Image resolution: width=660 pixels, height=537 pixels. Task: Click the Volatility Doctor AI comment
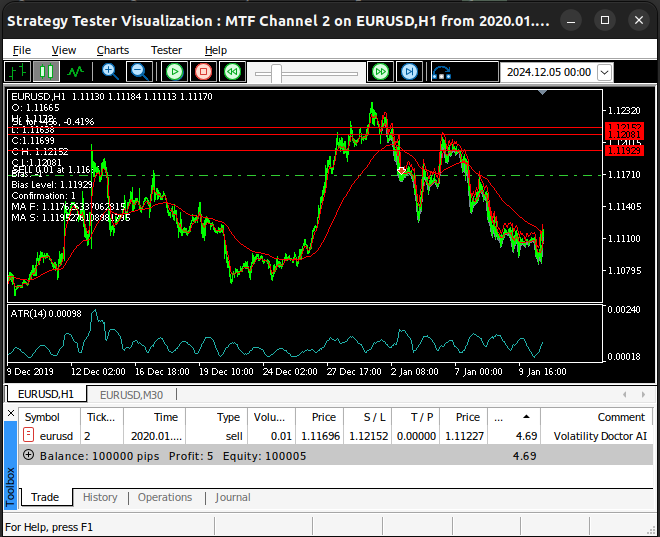[x=600, y=436]
